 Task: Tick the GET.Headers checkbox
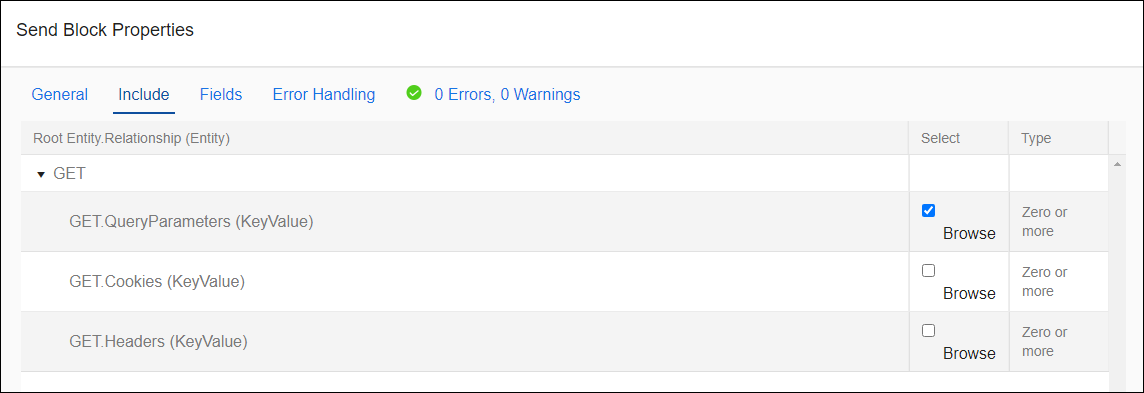point(928,330)
